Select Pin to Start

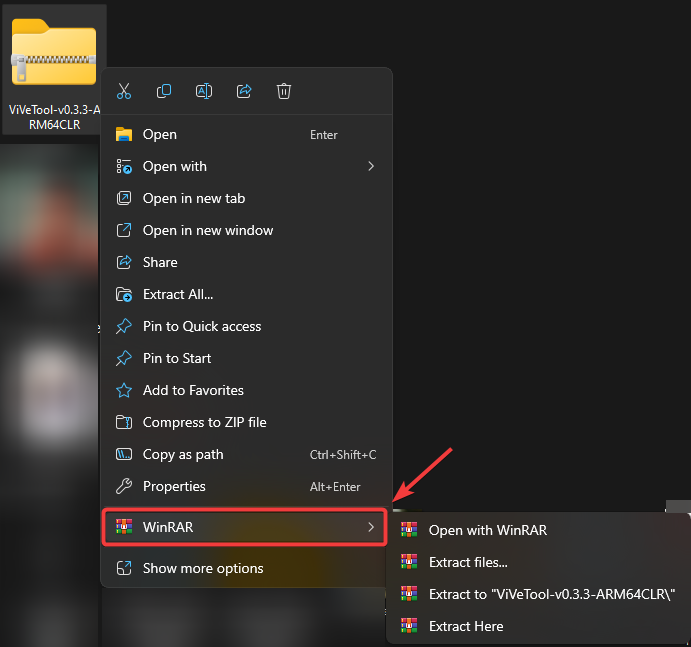(x=246, y=358)
